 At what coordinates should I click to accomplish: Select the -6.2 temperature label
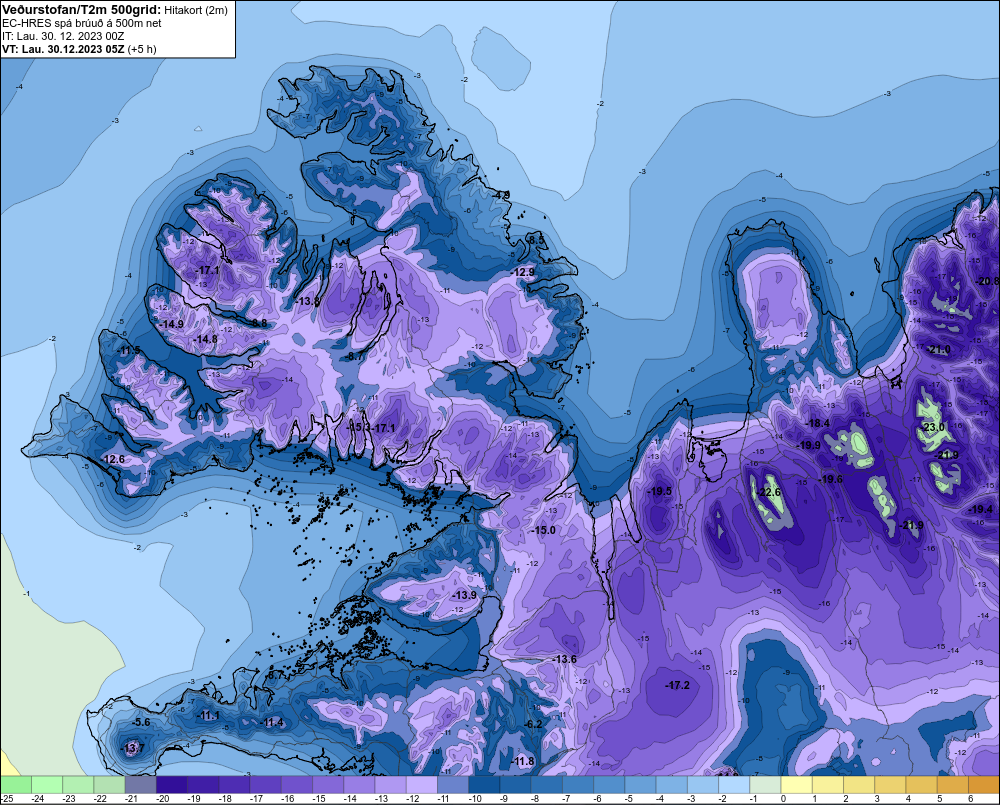[533, 724]
